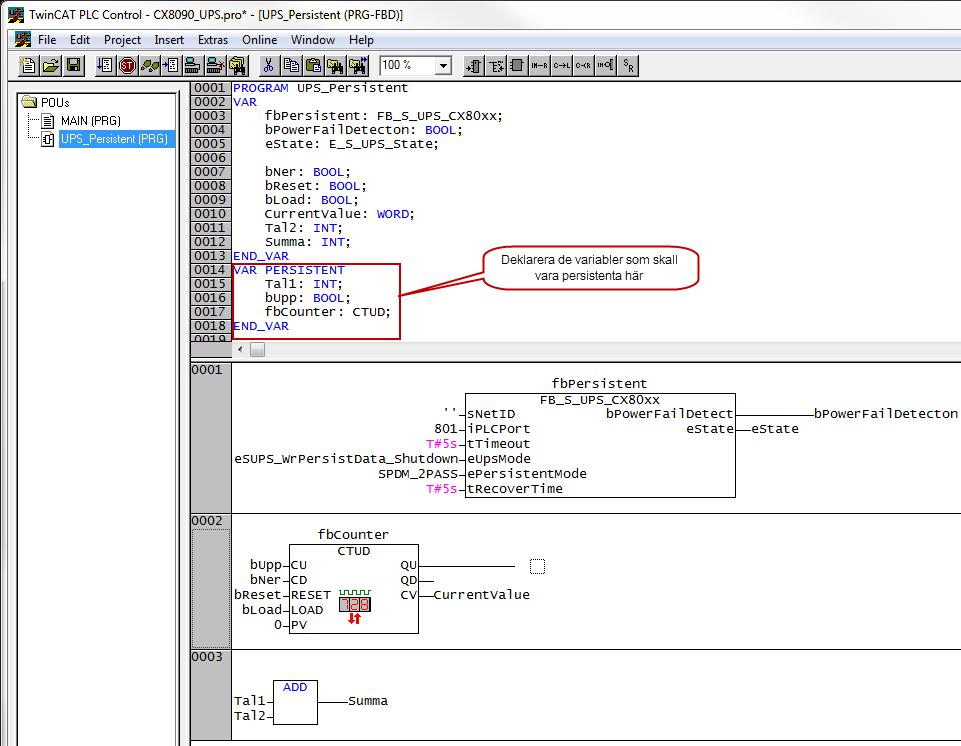Click the T#5s value at tRecoverTime
961x746 pixels.
442,489
